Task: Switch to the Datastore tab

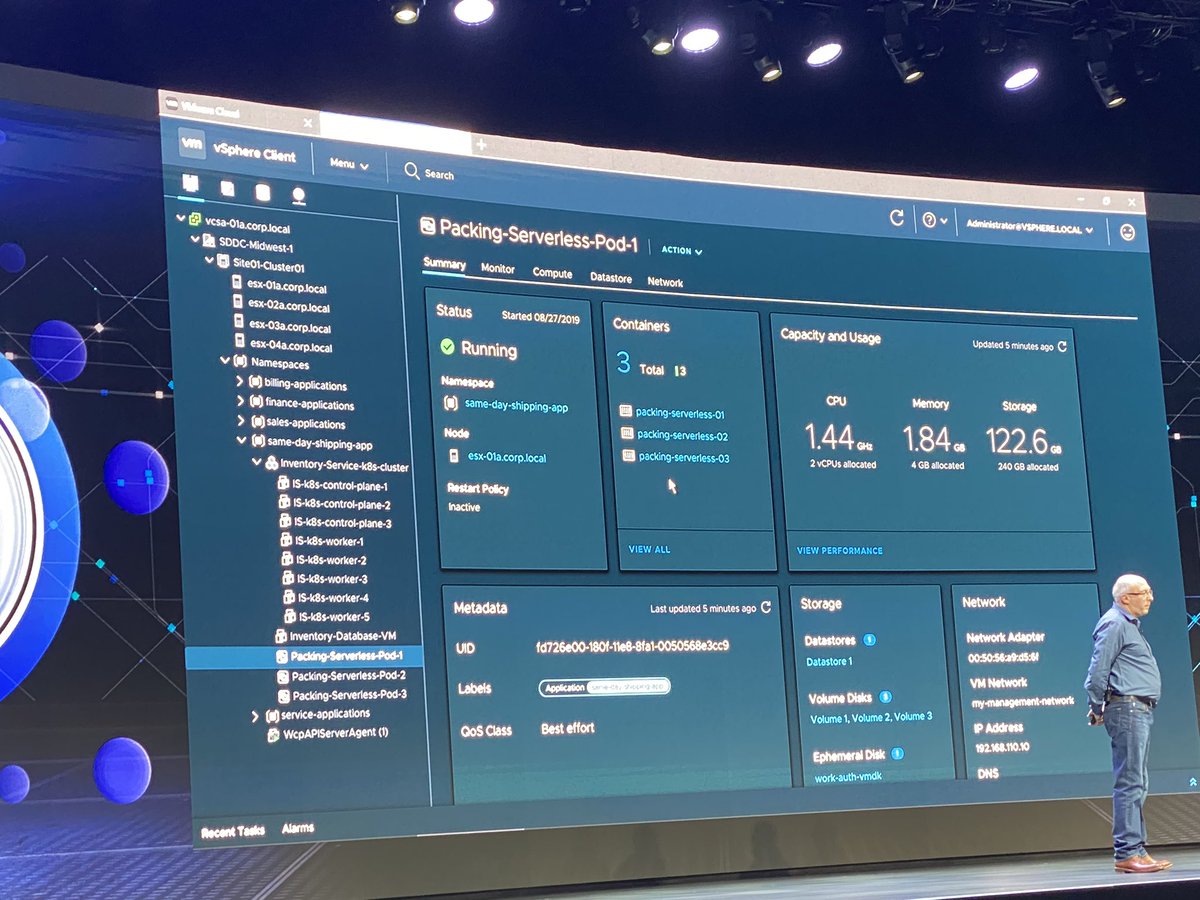Action: coord(610,278)
